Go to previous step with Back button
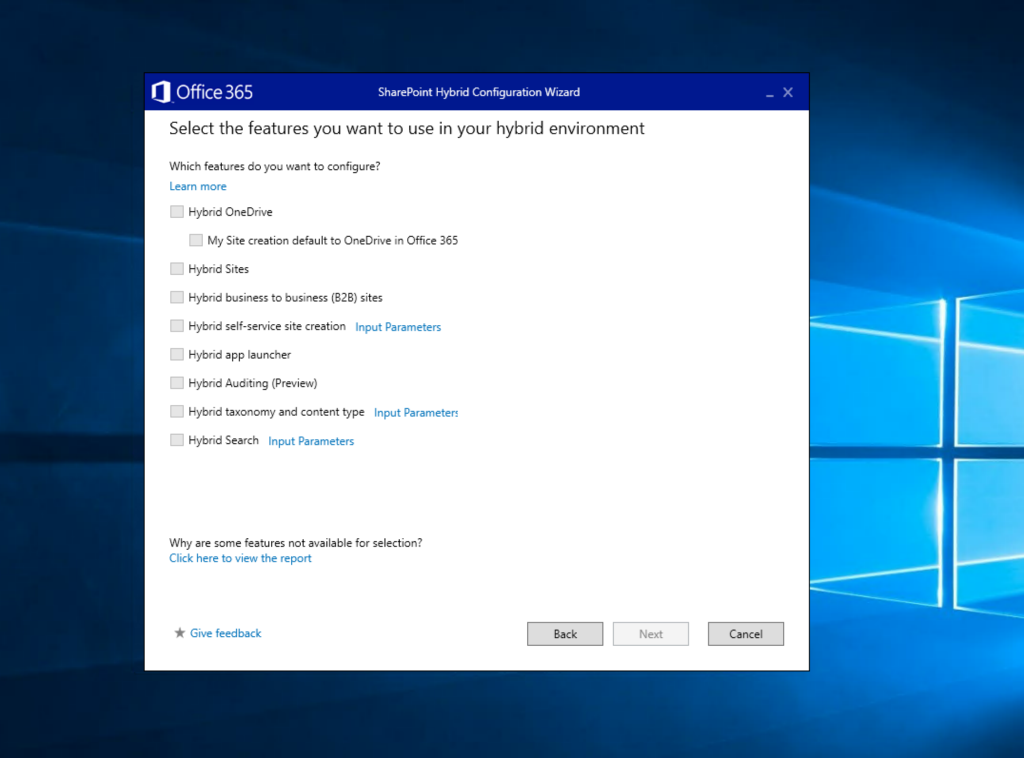Image resolution: width=1024 pixels, height=758 pixels. tap(565, 634)
